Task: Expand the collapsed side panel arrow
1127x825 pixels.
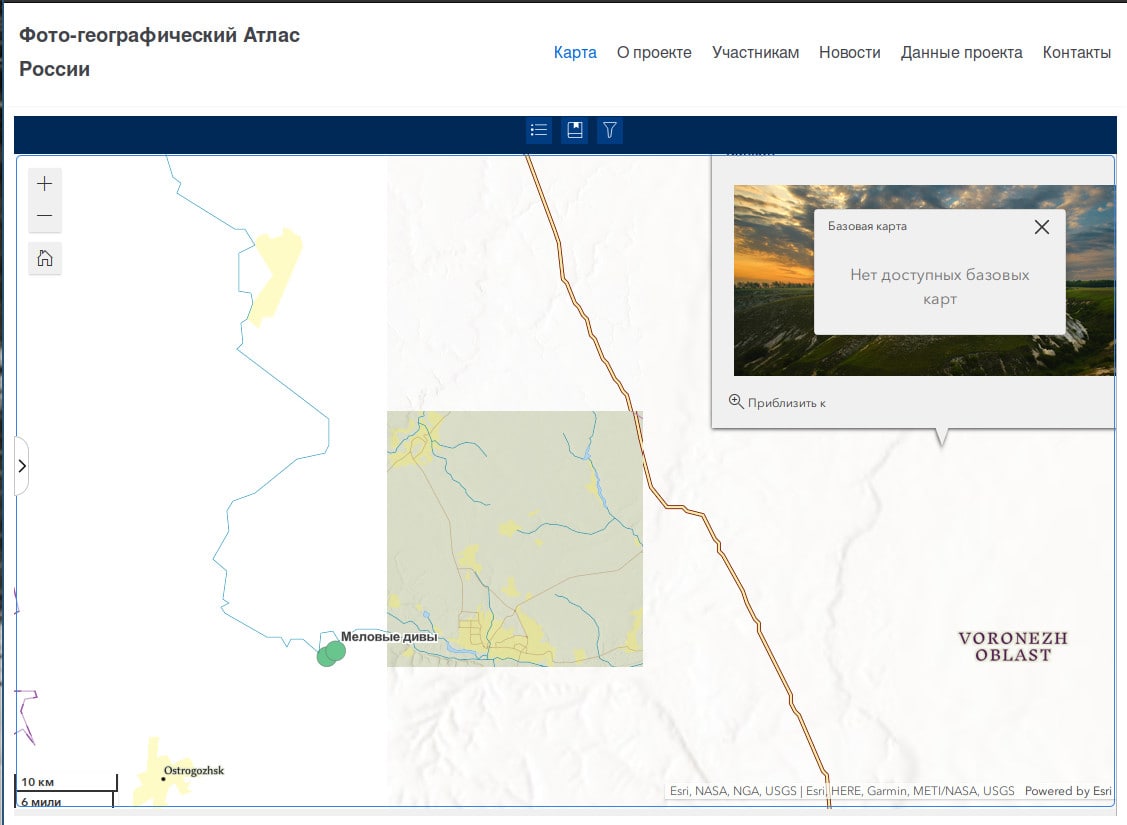Action: [x=22, y=466]
